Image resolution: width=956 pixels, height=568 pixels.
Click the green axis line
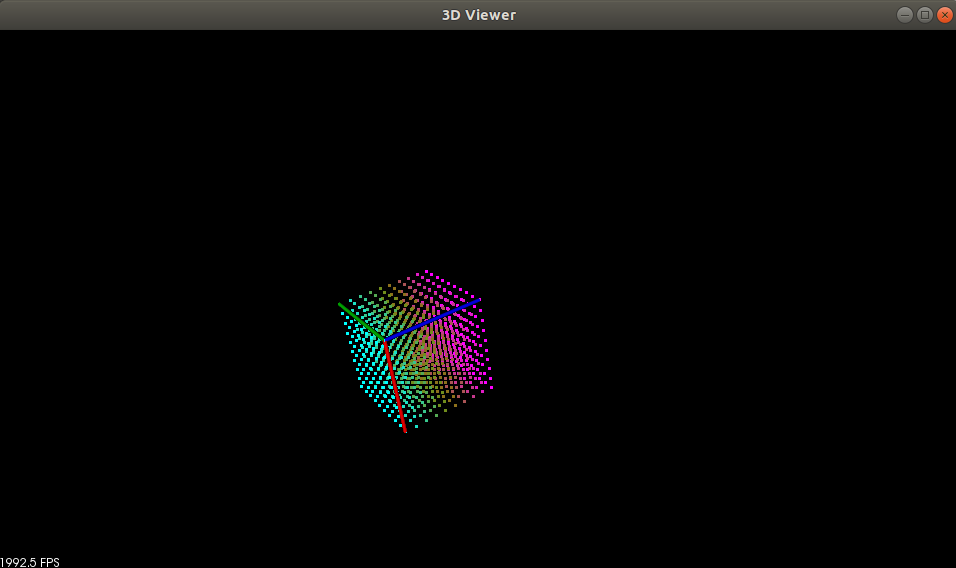click(361, 322)
